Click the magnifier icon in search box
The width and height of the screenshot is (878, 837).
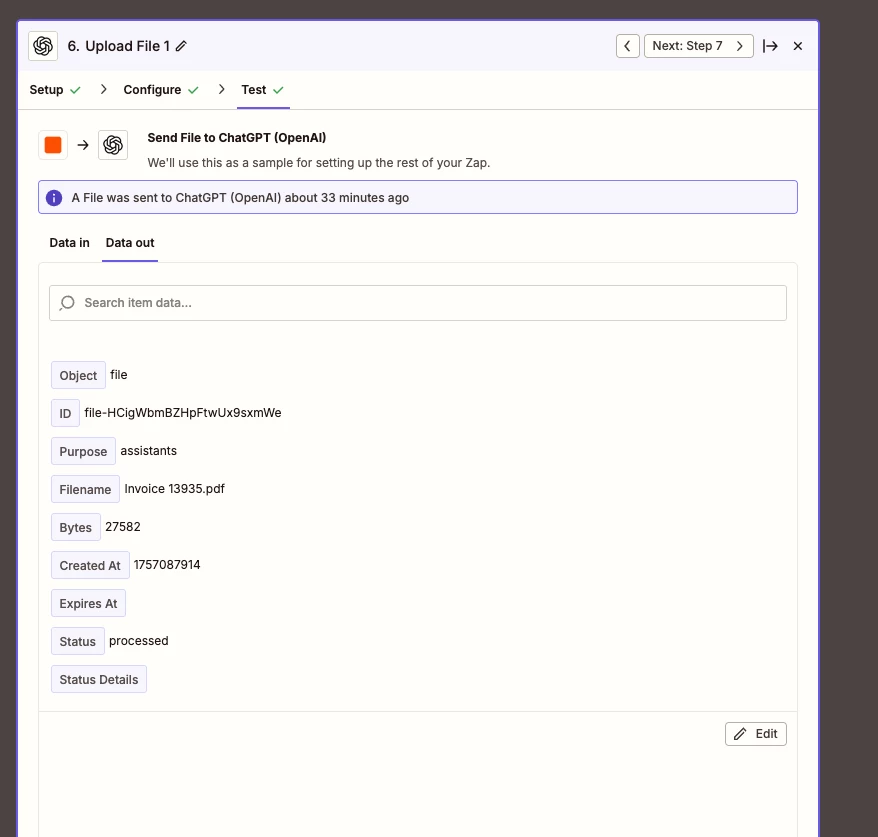[x=67, y=303]
